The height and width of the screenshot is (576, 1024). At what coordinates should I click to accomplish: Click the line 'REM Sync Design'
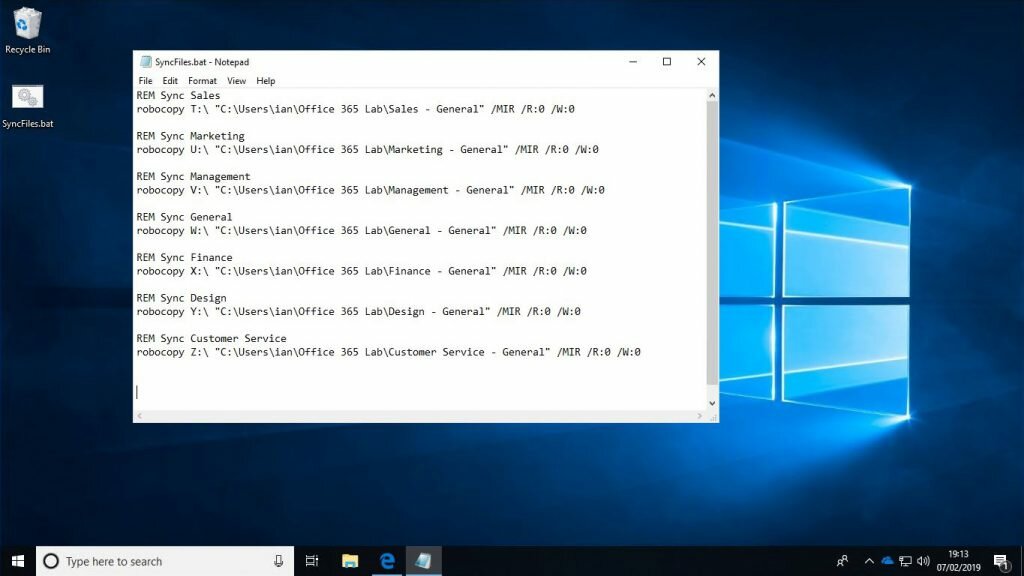(x=182, y=298)
